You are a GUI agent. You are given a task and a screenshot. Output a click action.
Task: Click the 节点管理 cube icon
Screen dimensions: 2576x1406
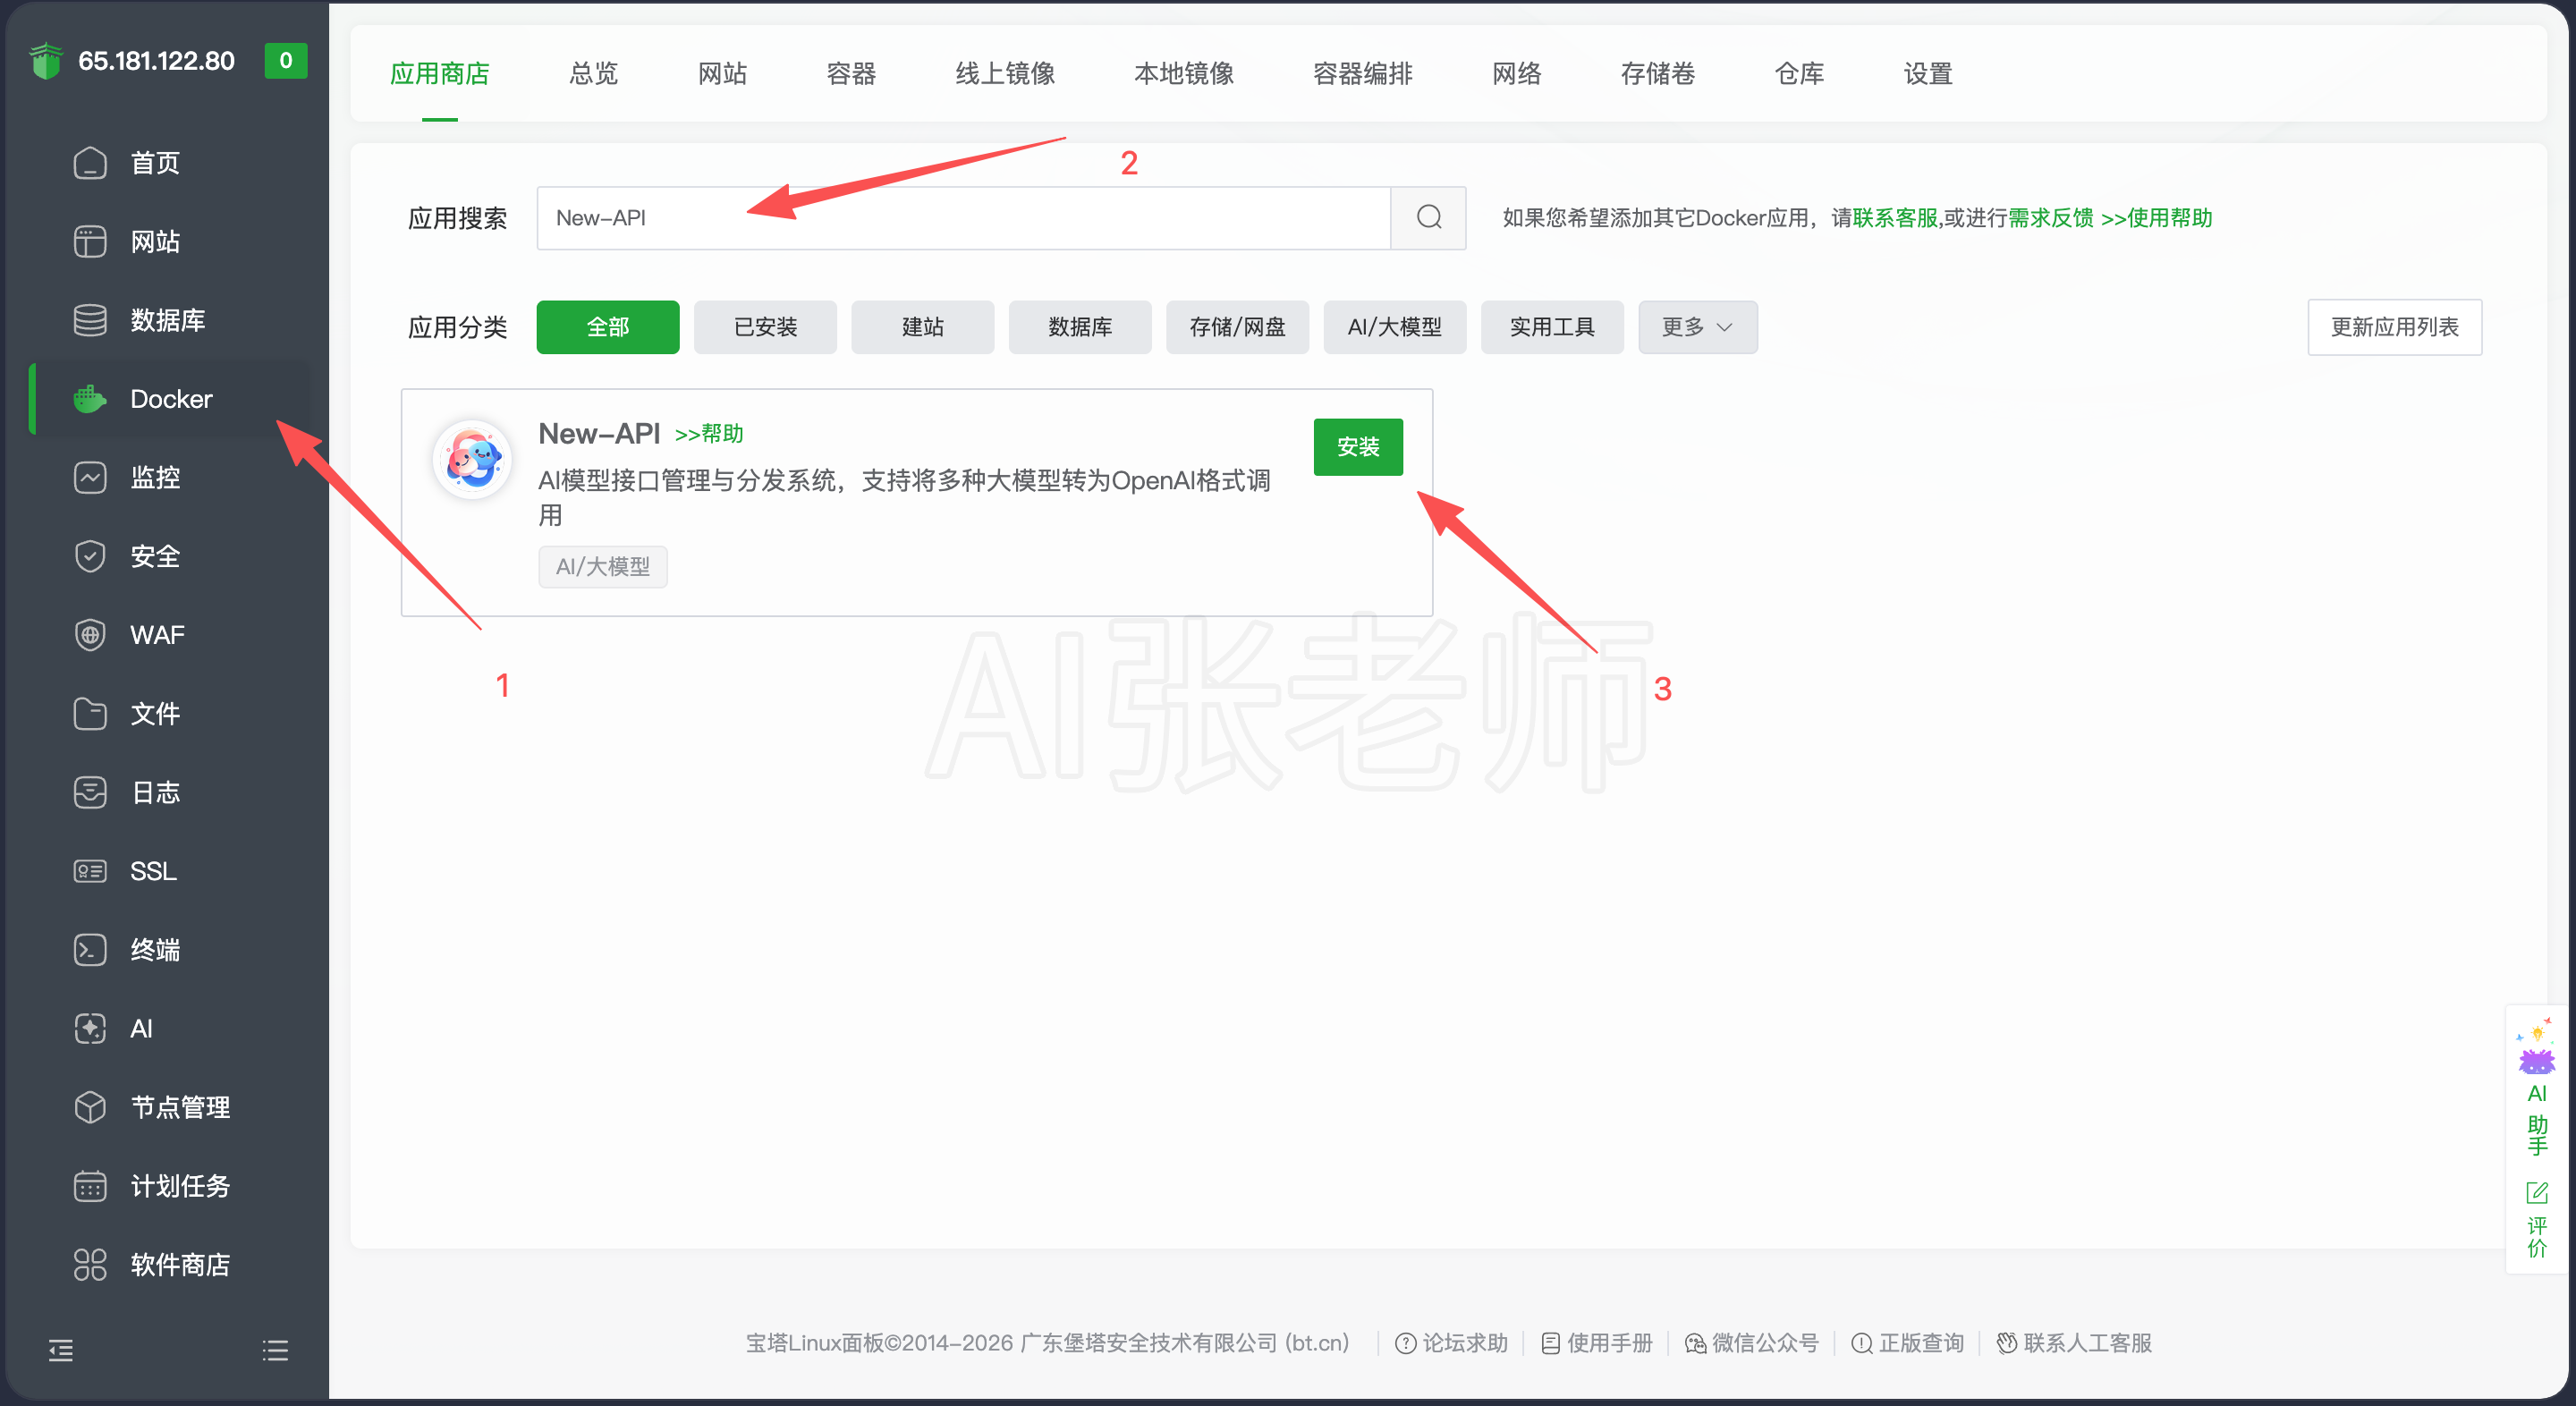tap(90, 1107)
